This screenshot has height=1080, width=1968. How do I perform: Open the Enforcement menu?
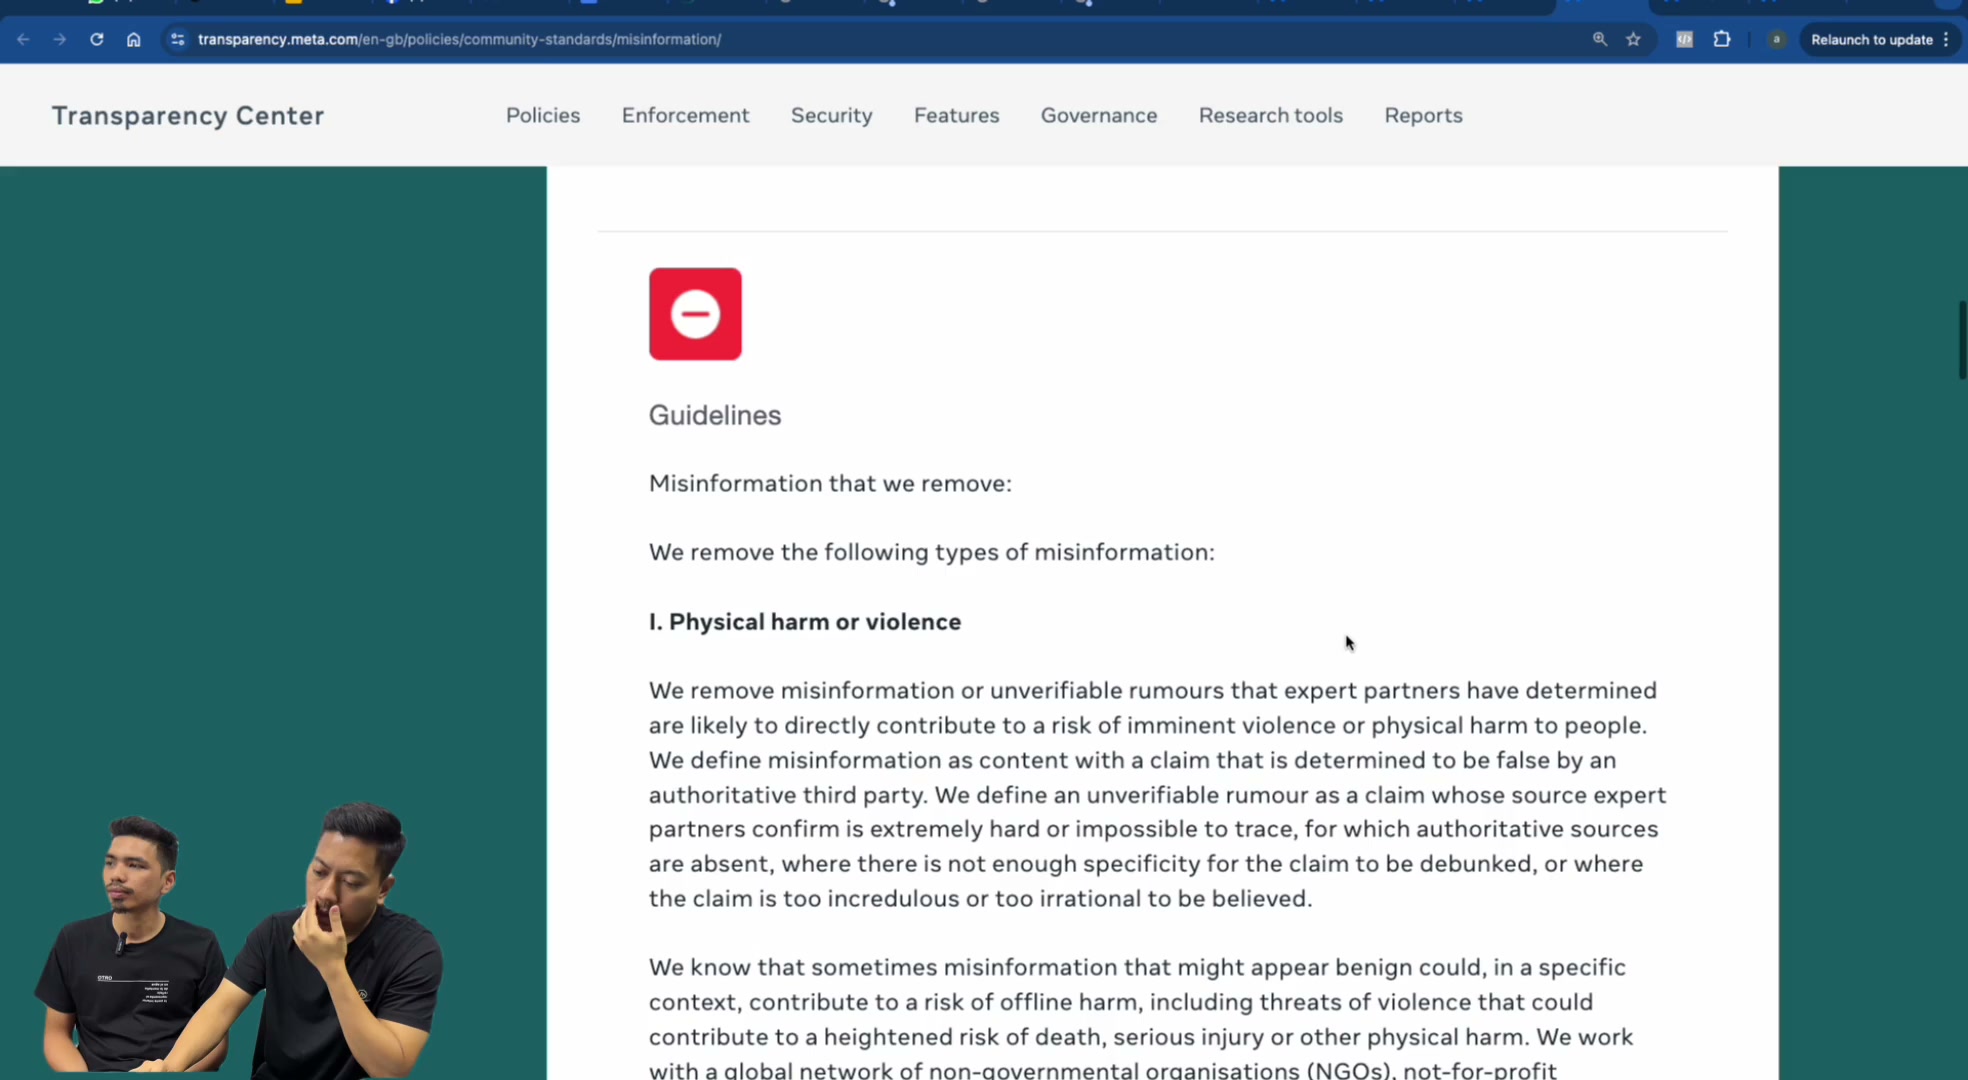pos(685,115)
